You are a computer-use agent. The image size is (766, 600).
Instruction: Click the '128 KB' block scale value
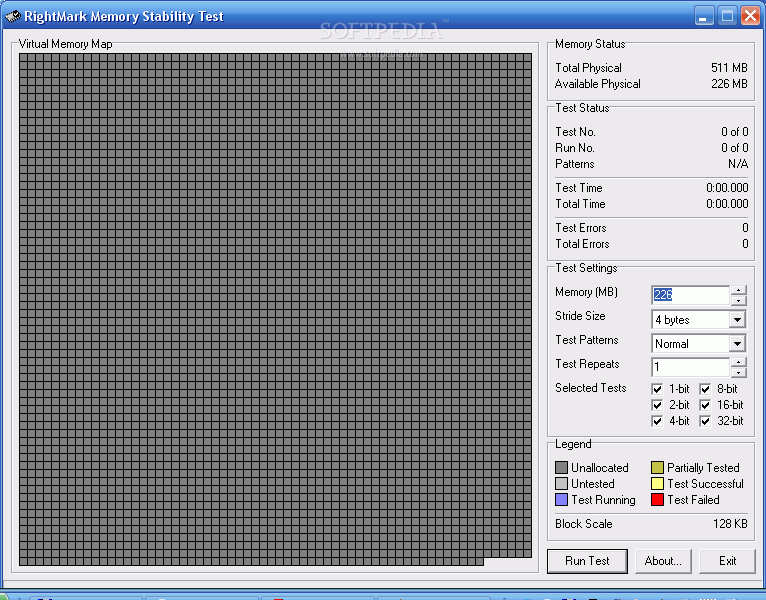[730, 524]
